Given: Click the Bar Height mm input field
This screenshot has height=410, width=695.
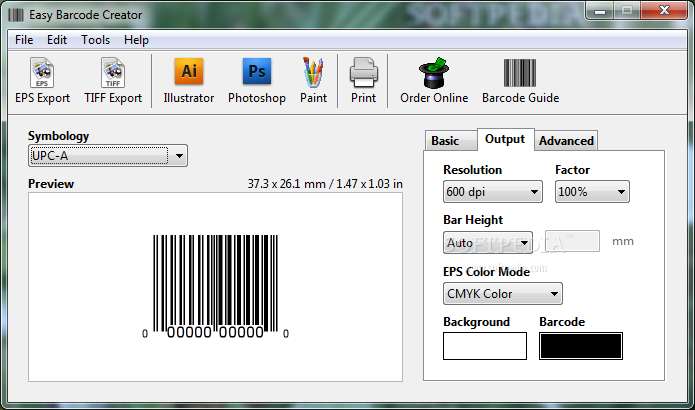Looking at the screenshot, I should (572, 241).
